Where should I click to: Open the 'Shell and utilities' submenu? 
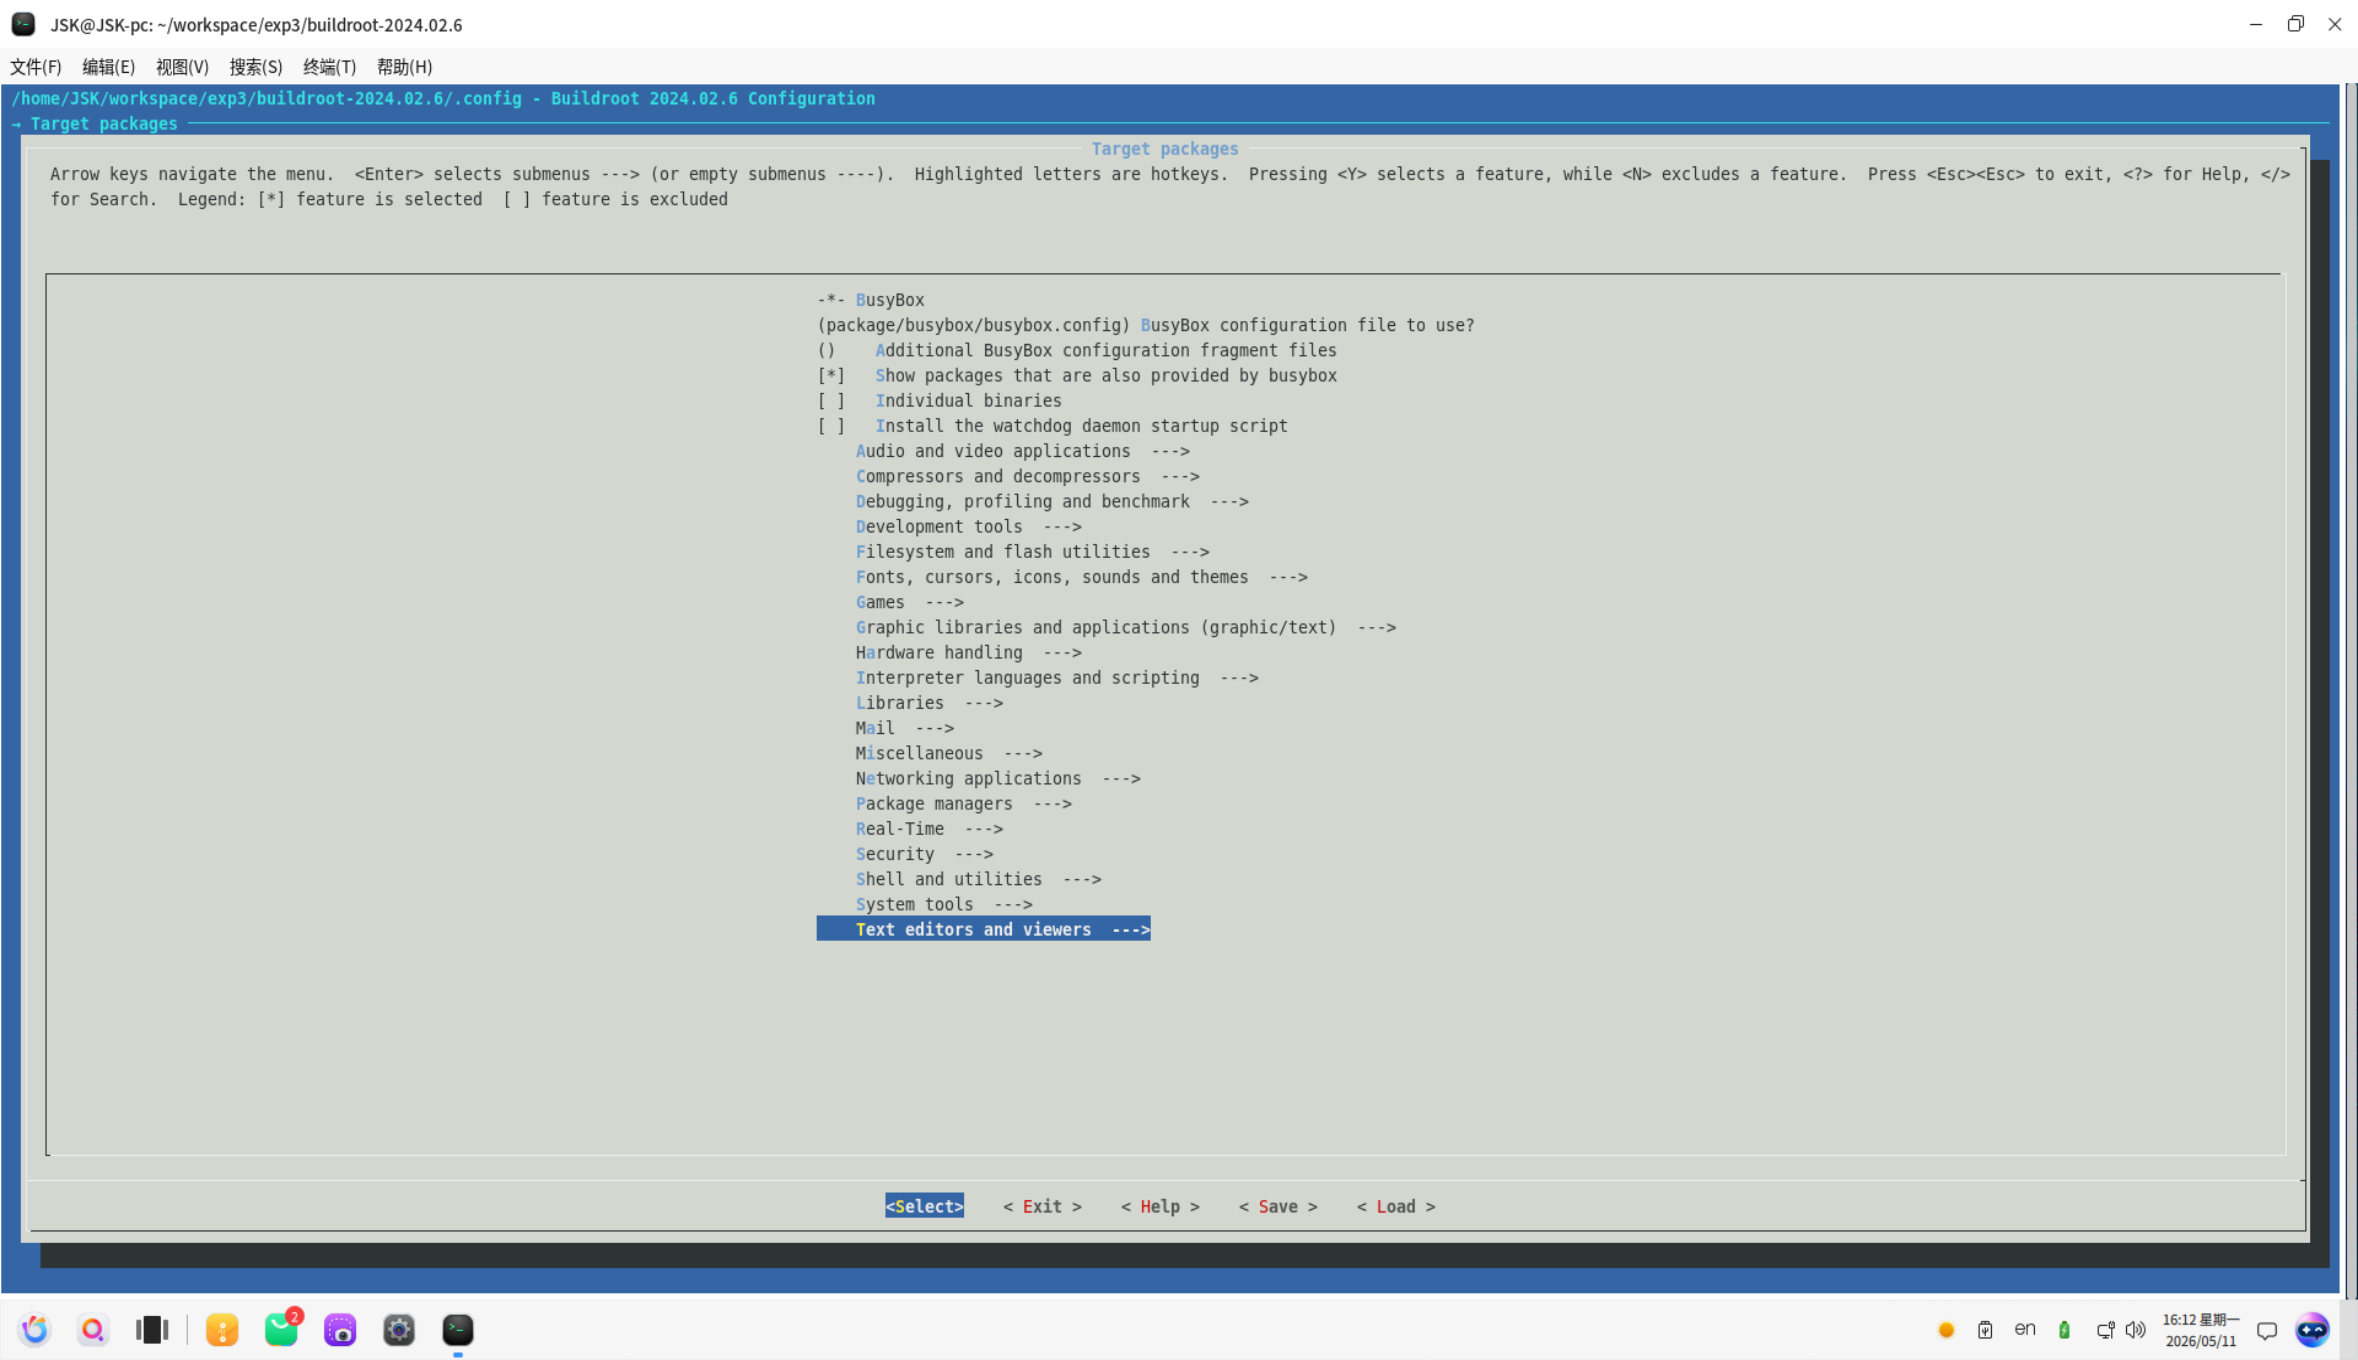click(979, 879)
